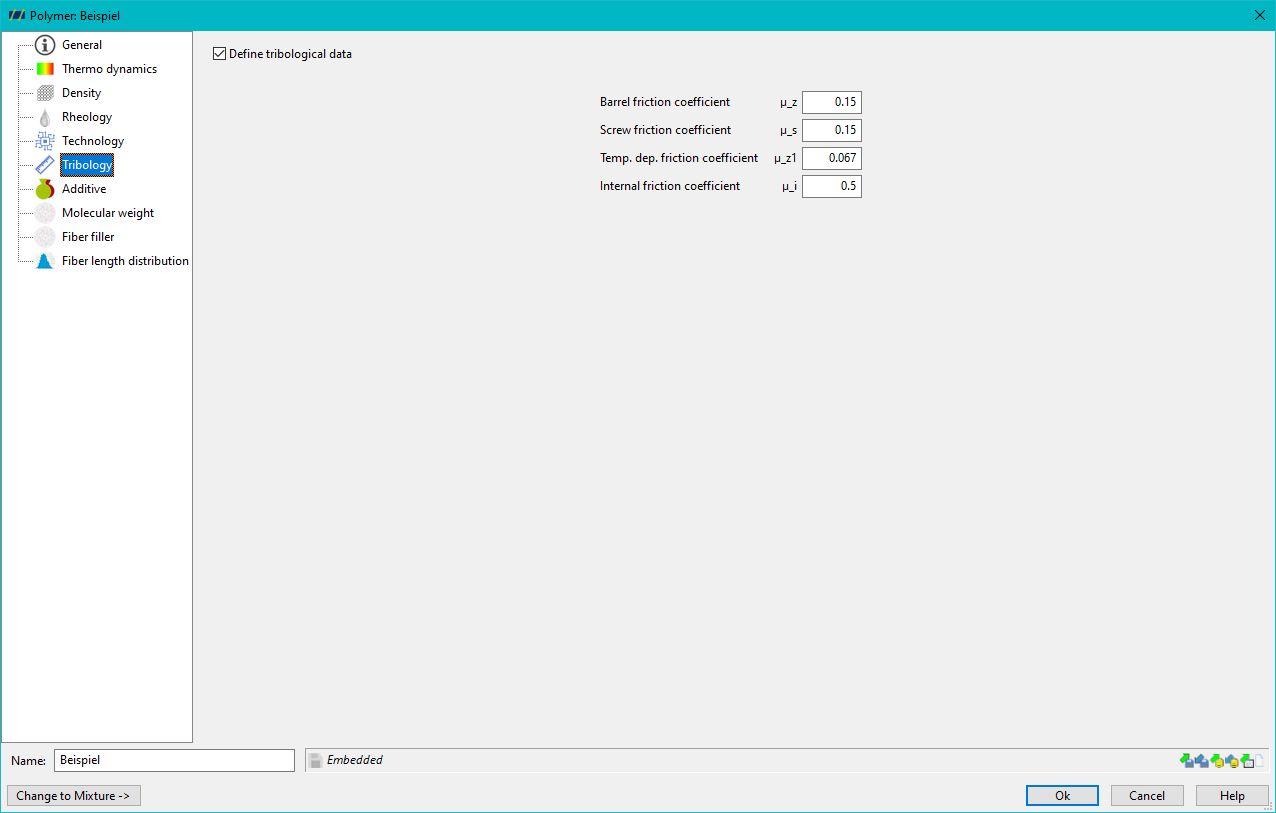This screenshot has height=813, width=1276.
Task: Open the Additive bag icon
Action: pyautogui.click(x=44, y=189)
